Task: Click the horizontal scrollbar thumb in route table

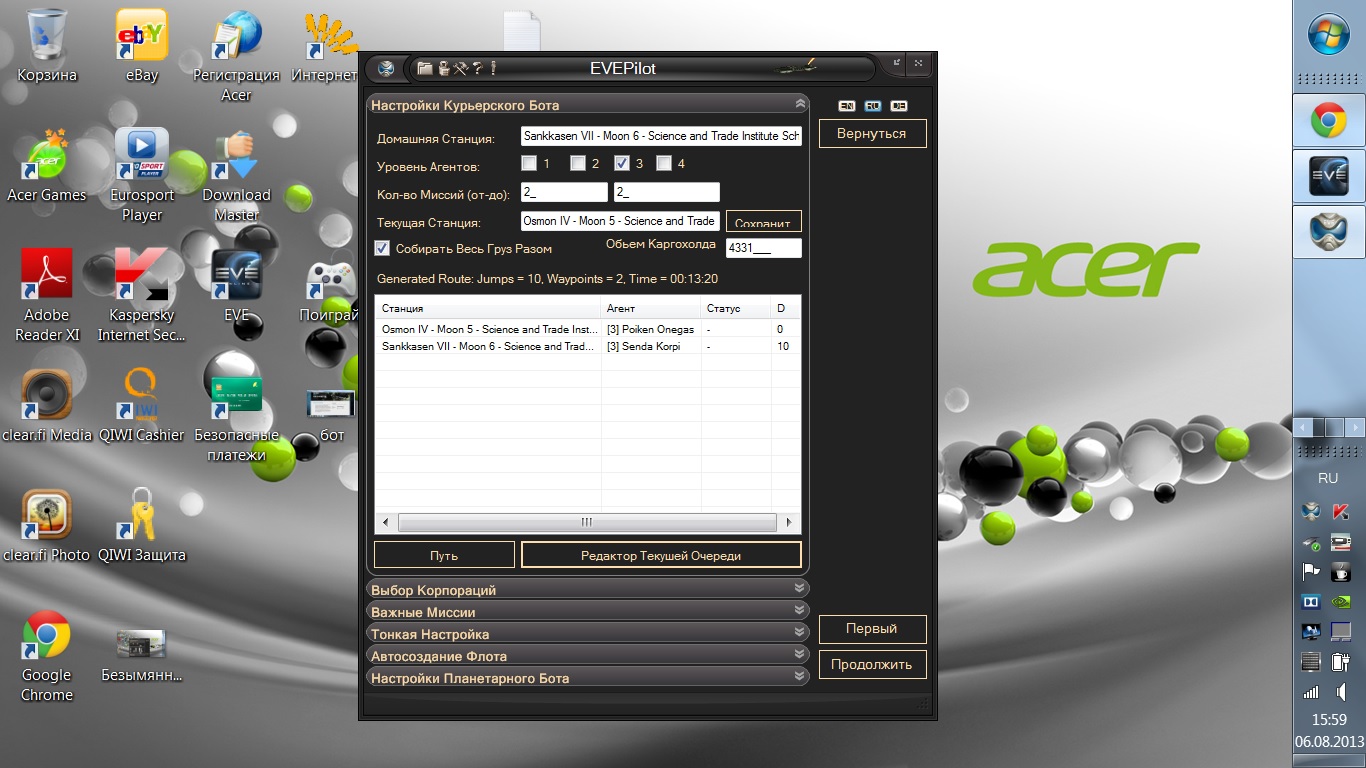Action: tap(587, 522)
